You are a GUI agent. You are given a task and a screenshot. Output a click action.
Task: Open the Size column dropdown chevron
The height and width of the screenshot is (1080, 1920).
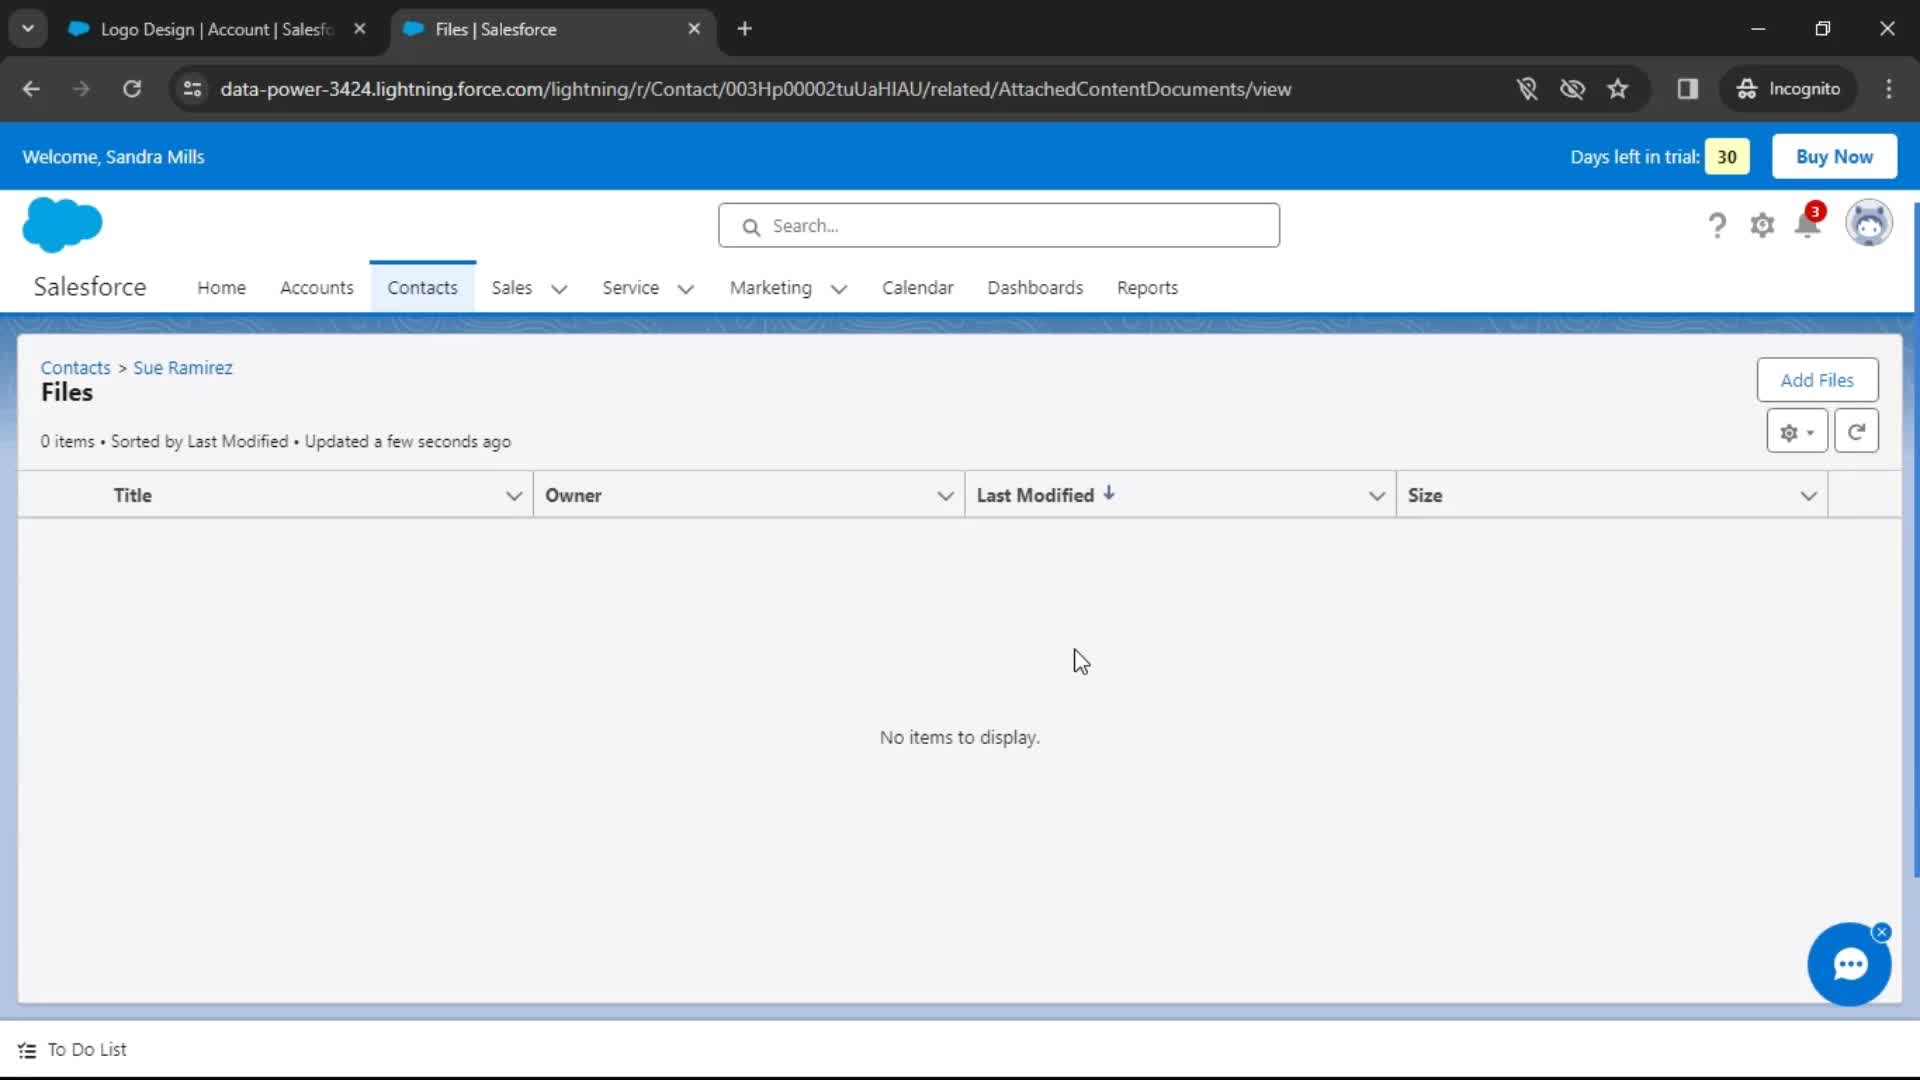coord(1808,496)
